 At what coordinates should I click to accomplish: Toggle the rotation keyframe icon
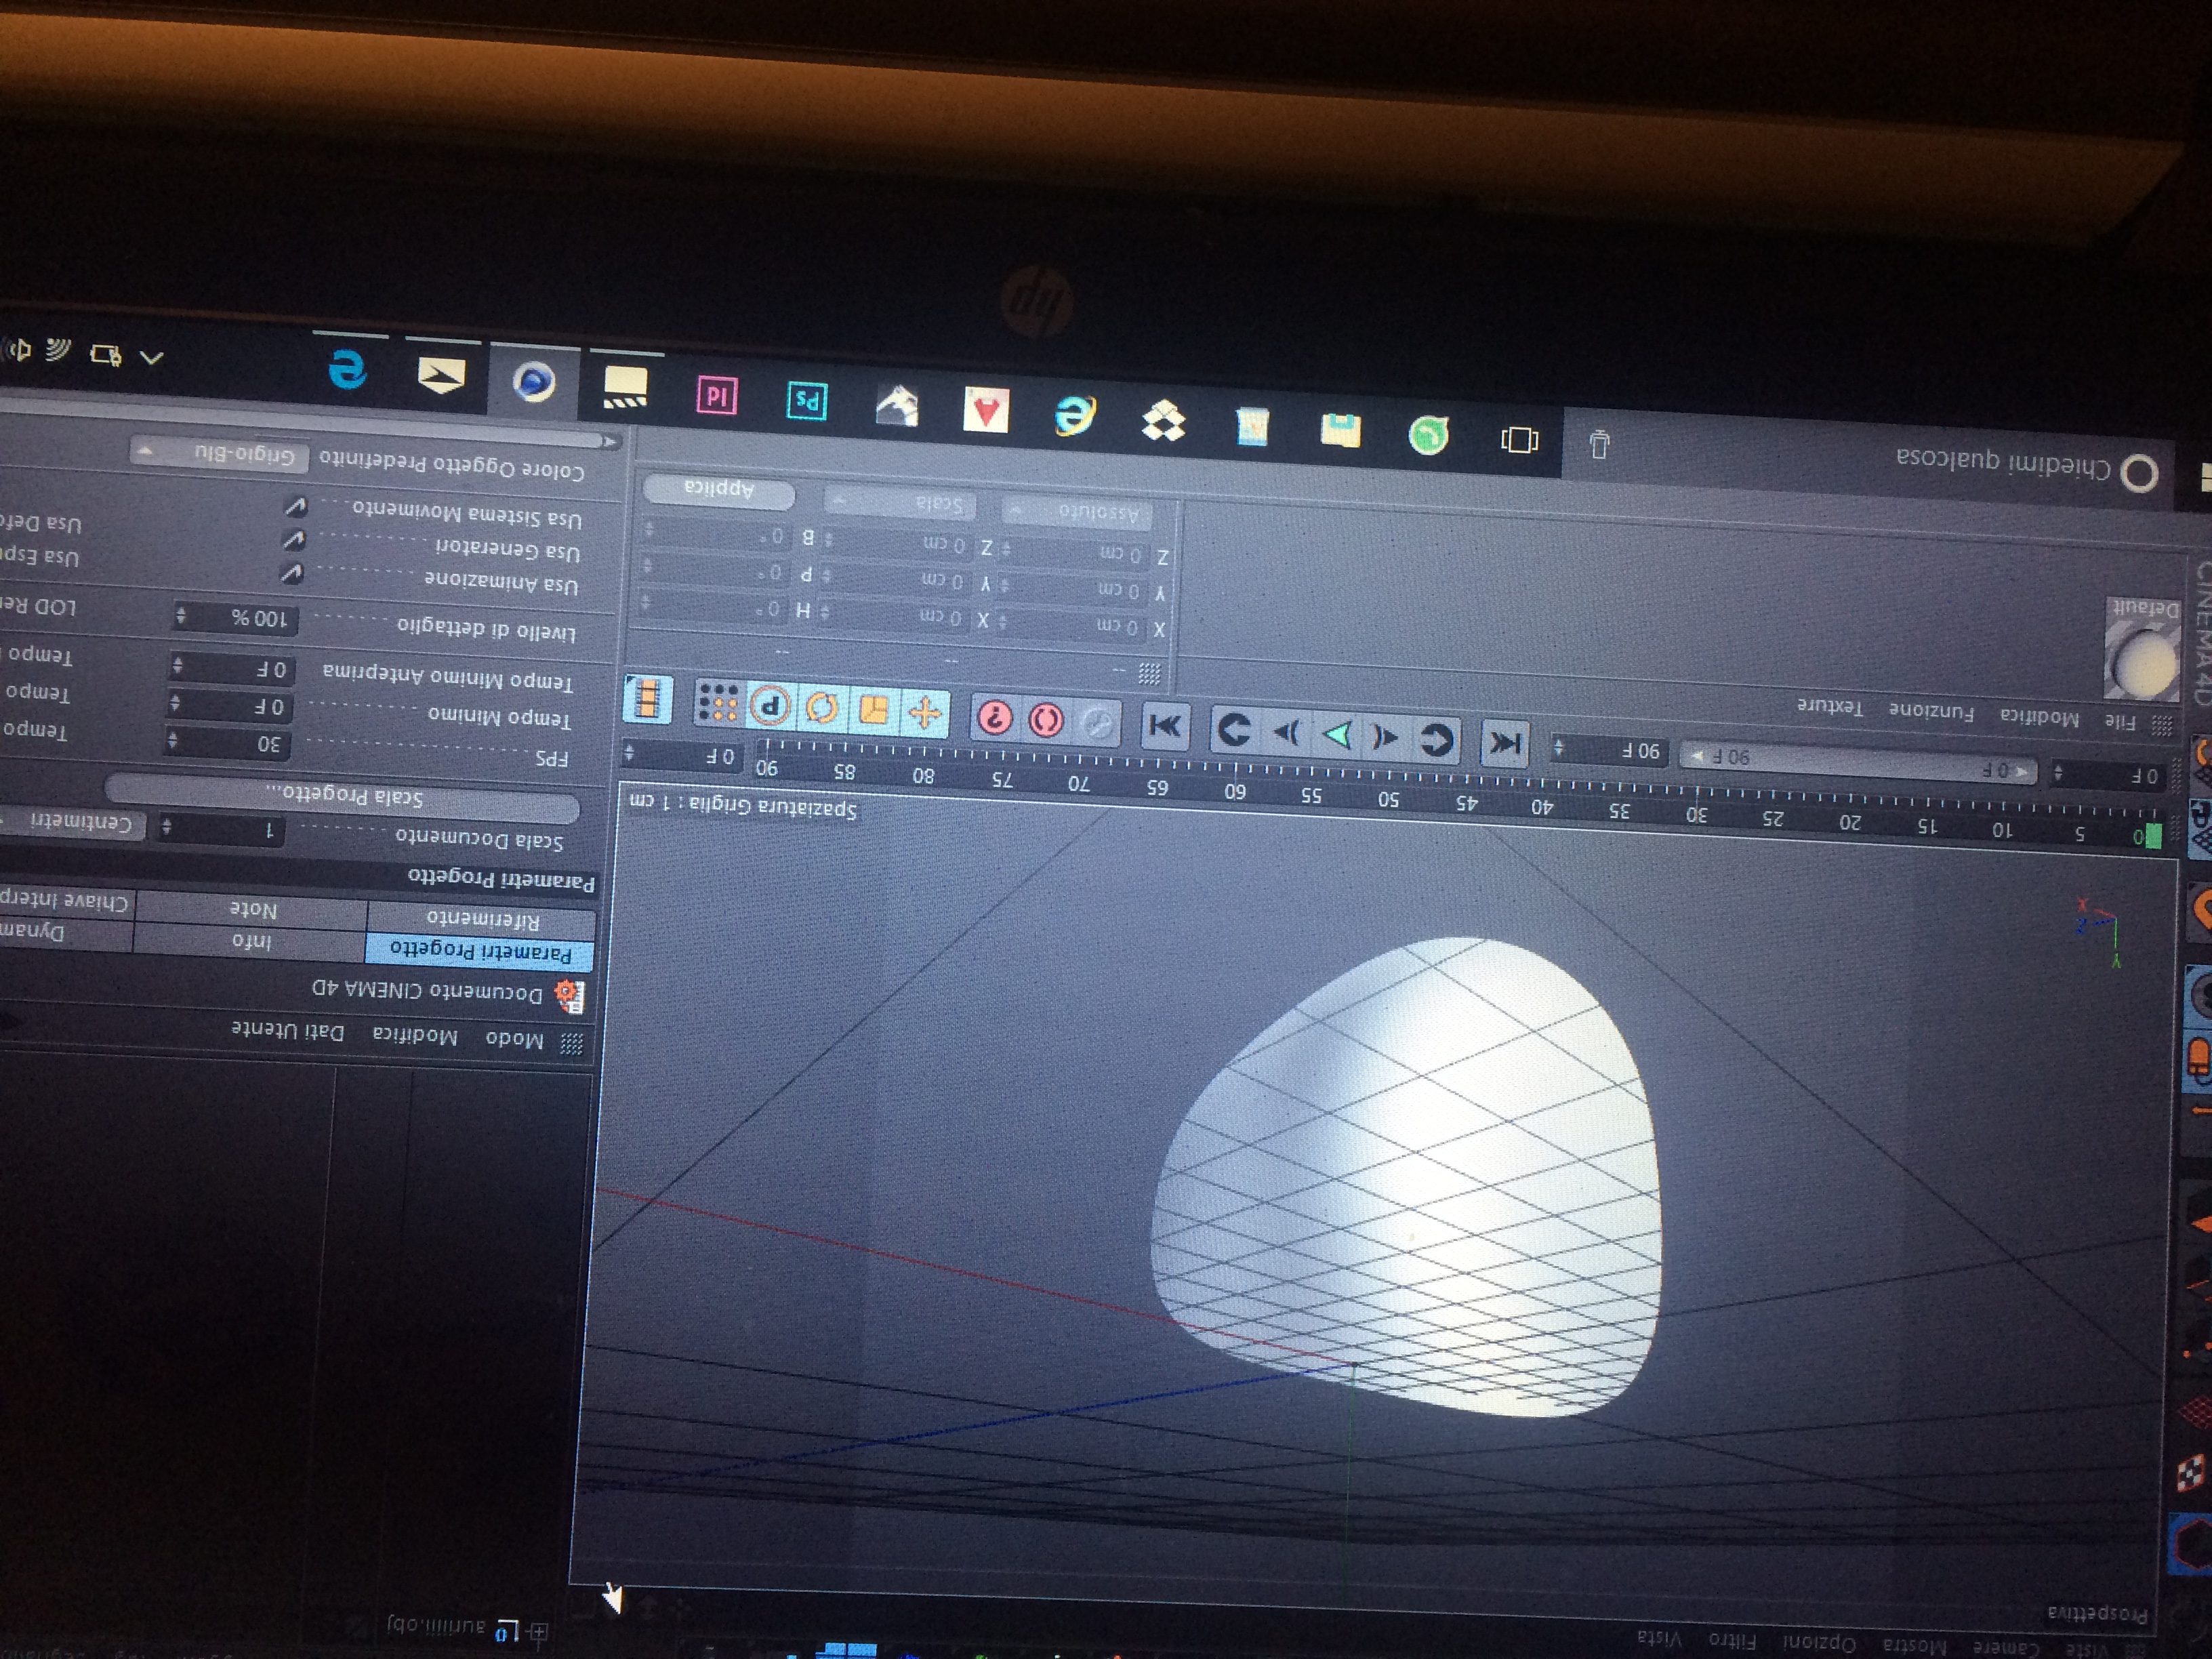click(x=821, y=708)
